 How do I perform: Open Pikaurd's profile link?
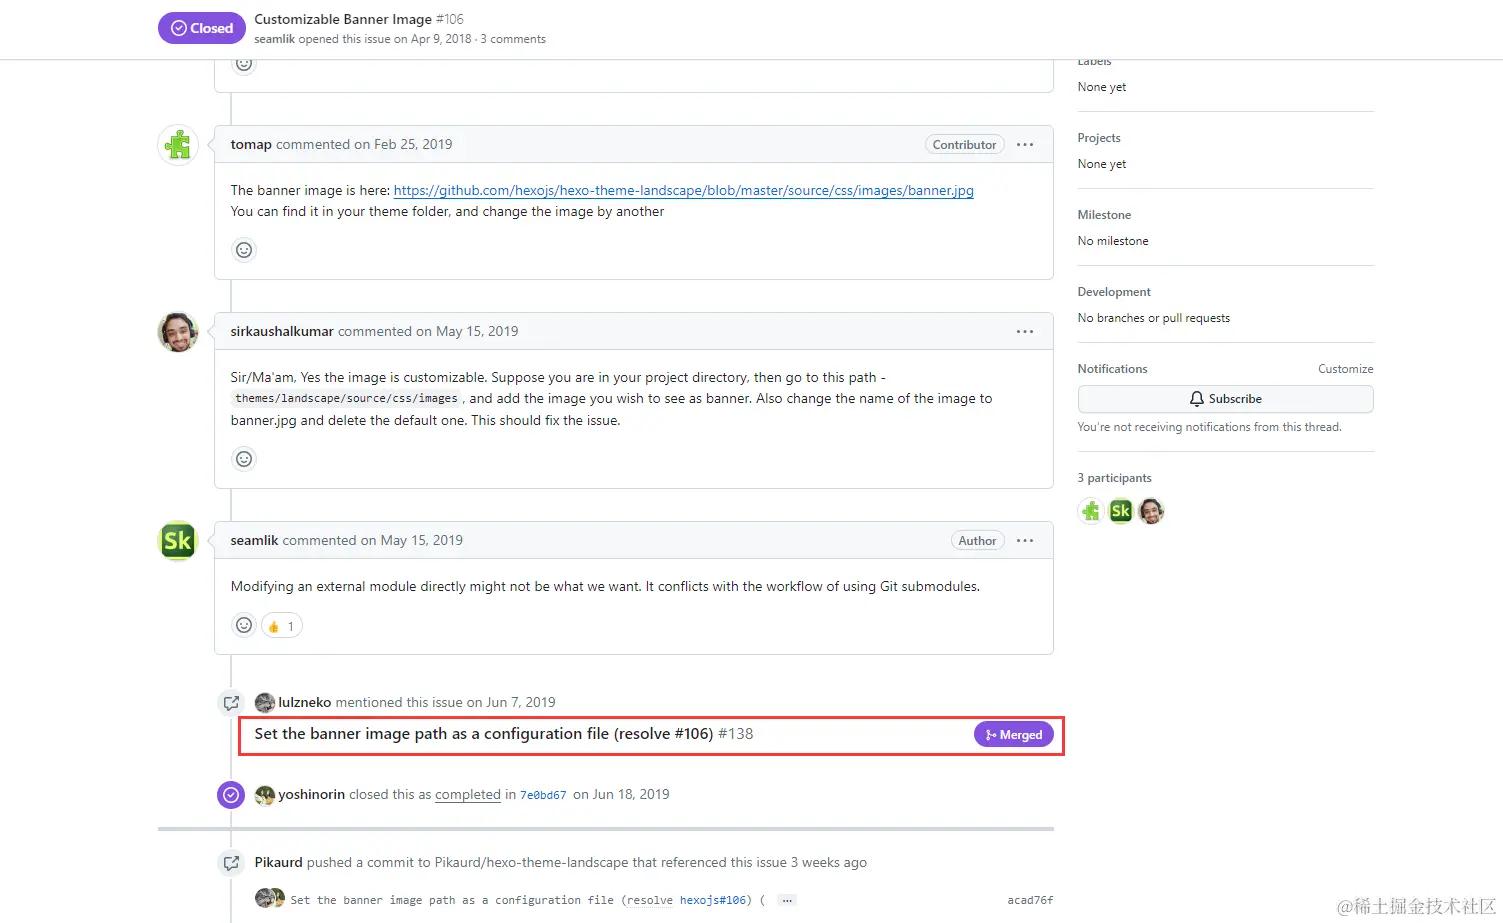click(x=278, y=863)
